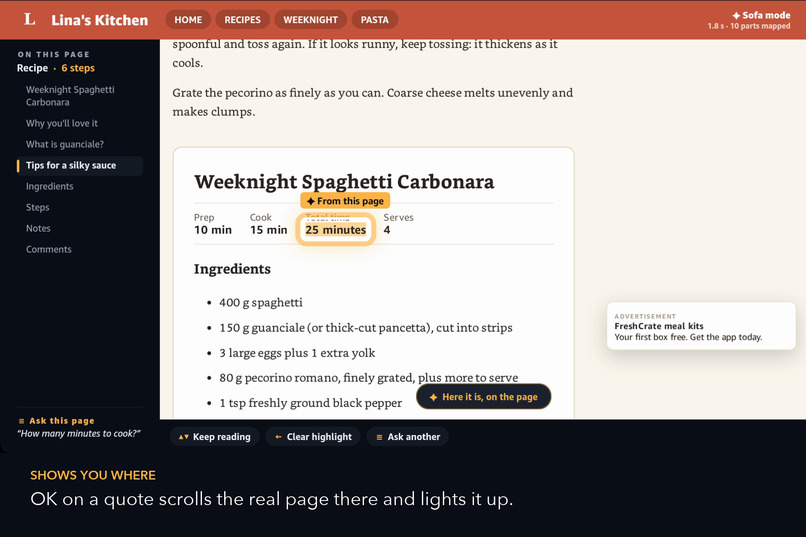The image size is (806, 537).
Task: Click the From this page tag
Action: coord(345,201)
